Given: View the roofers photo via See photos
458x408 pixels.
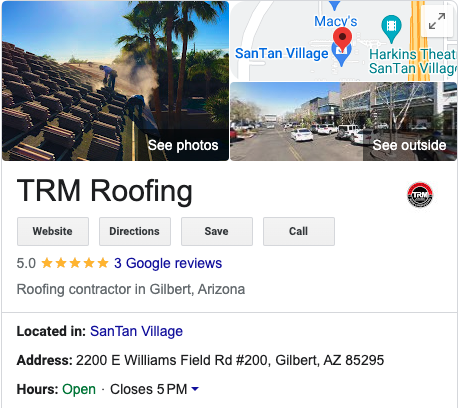Looking at the screenshot, I should point(183,145).
